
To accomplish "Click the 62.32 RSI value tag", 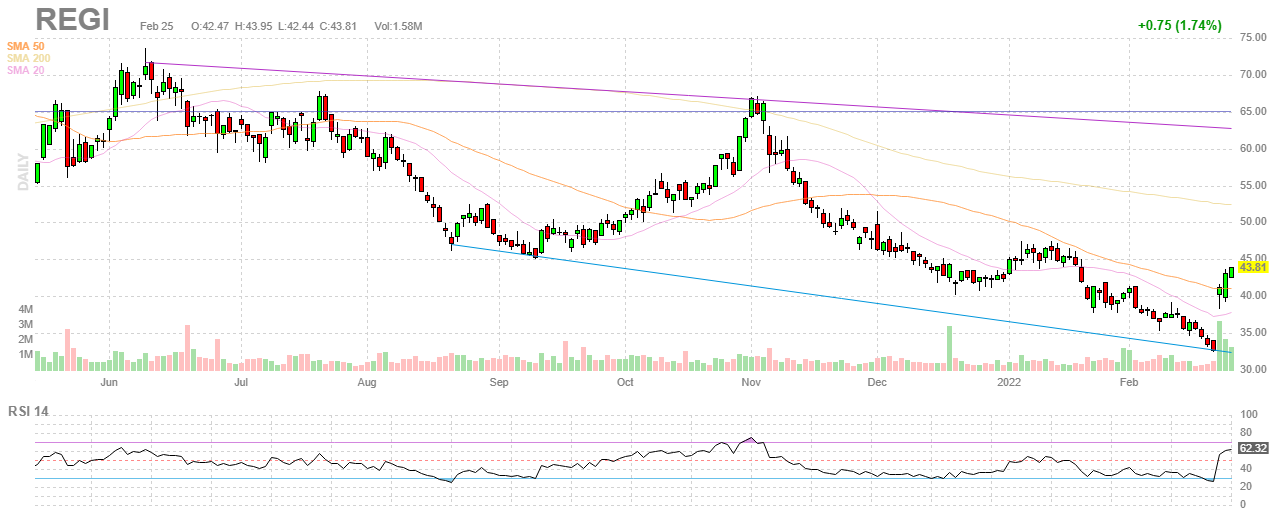I will coord(1253,449).
